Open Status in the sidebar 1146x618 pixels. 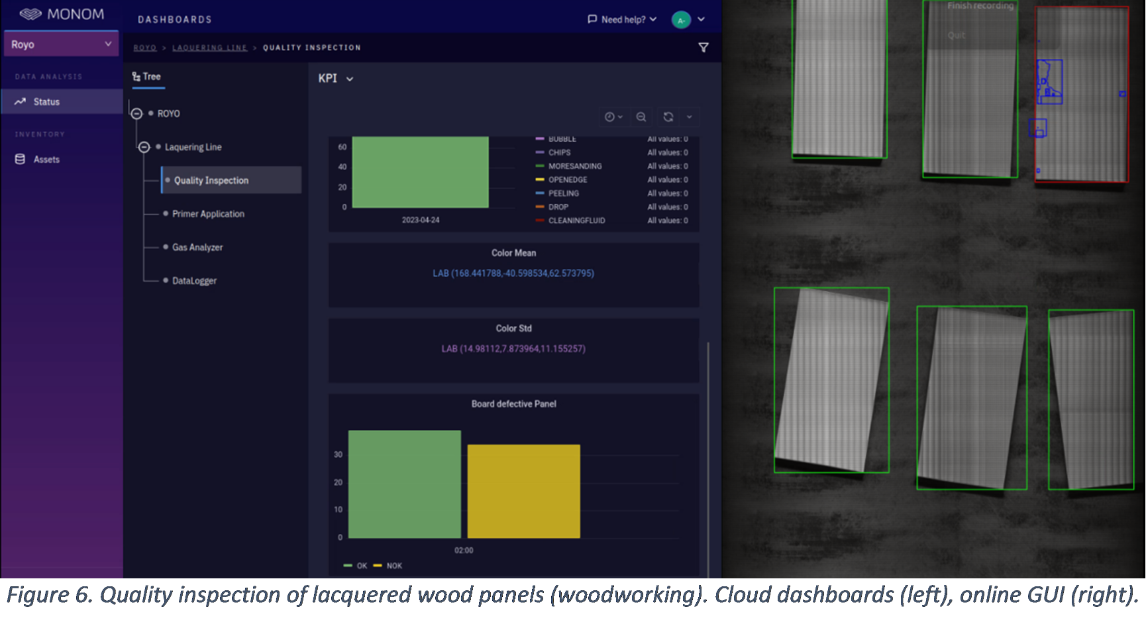46,102
